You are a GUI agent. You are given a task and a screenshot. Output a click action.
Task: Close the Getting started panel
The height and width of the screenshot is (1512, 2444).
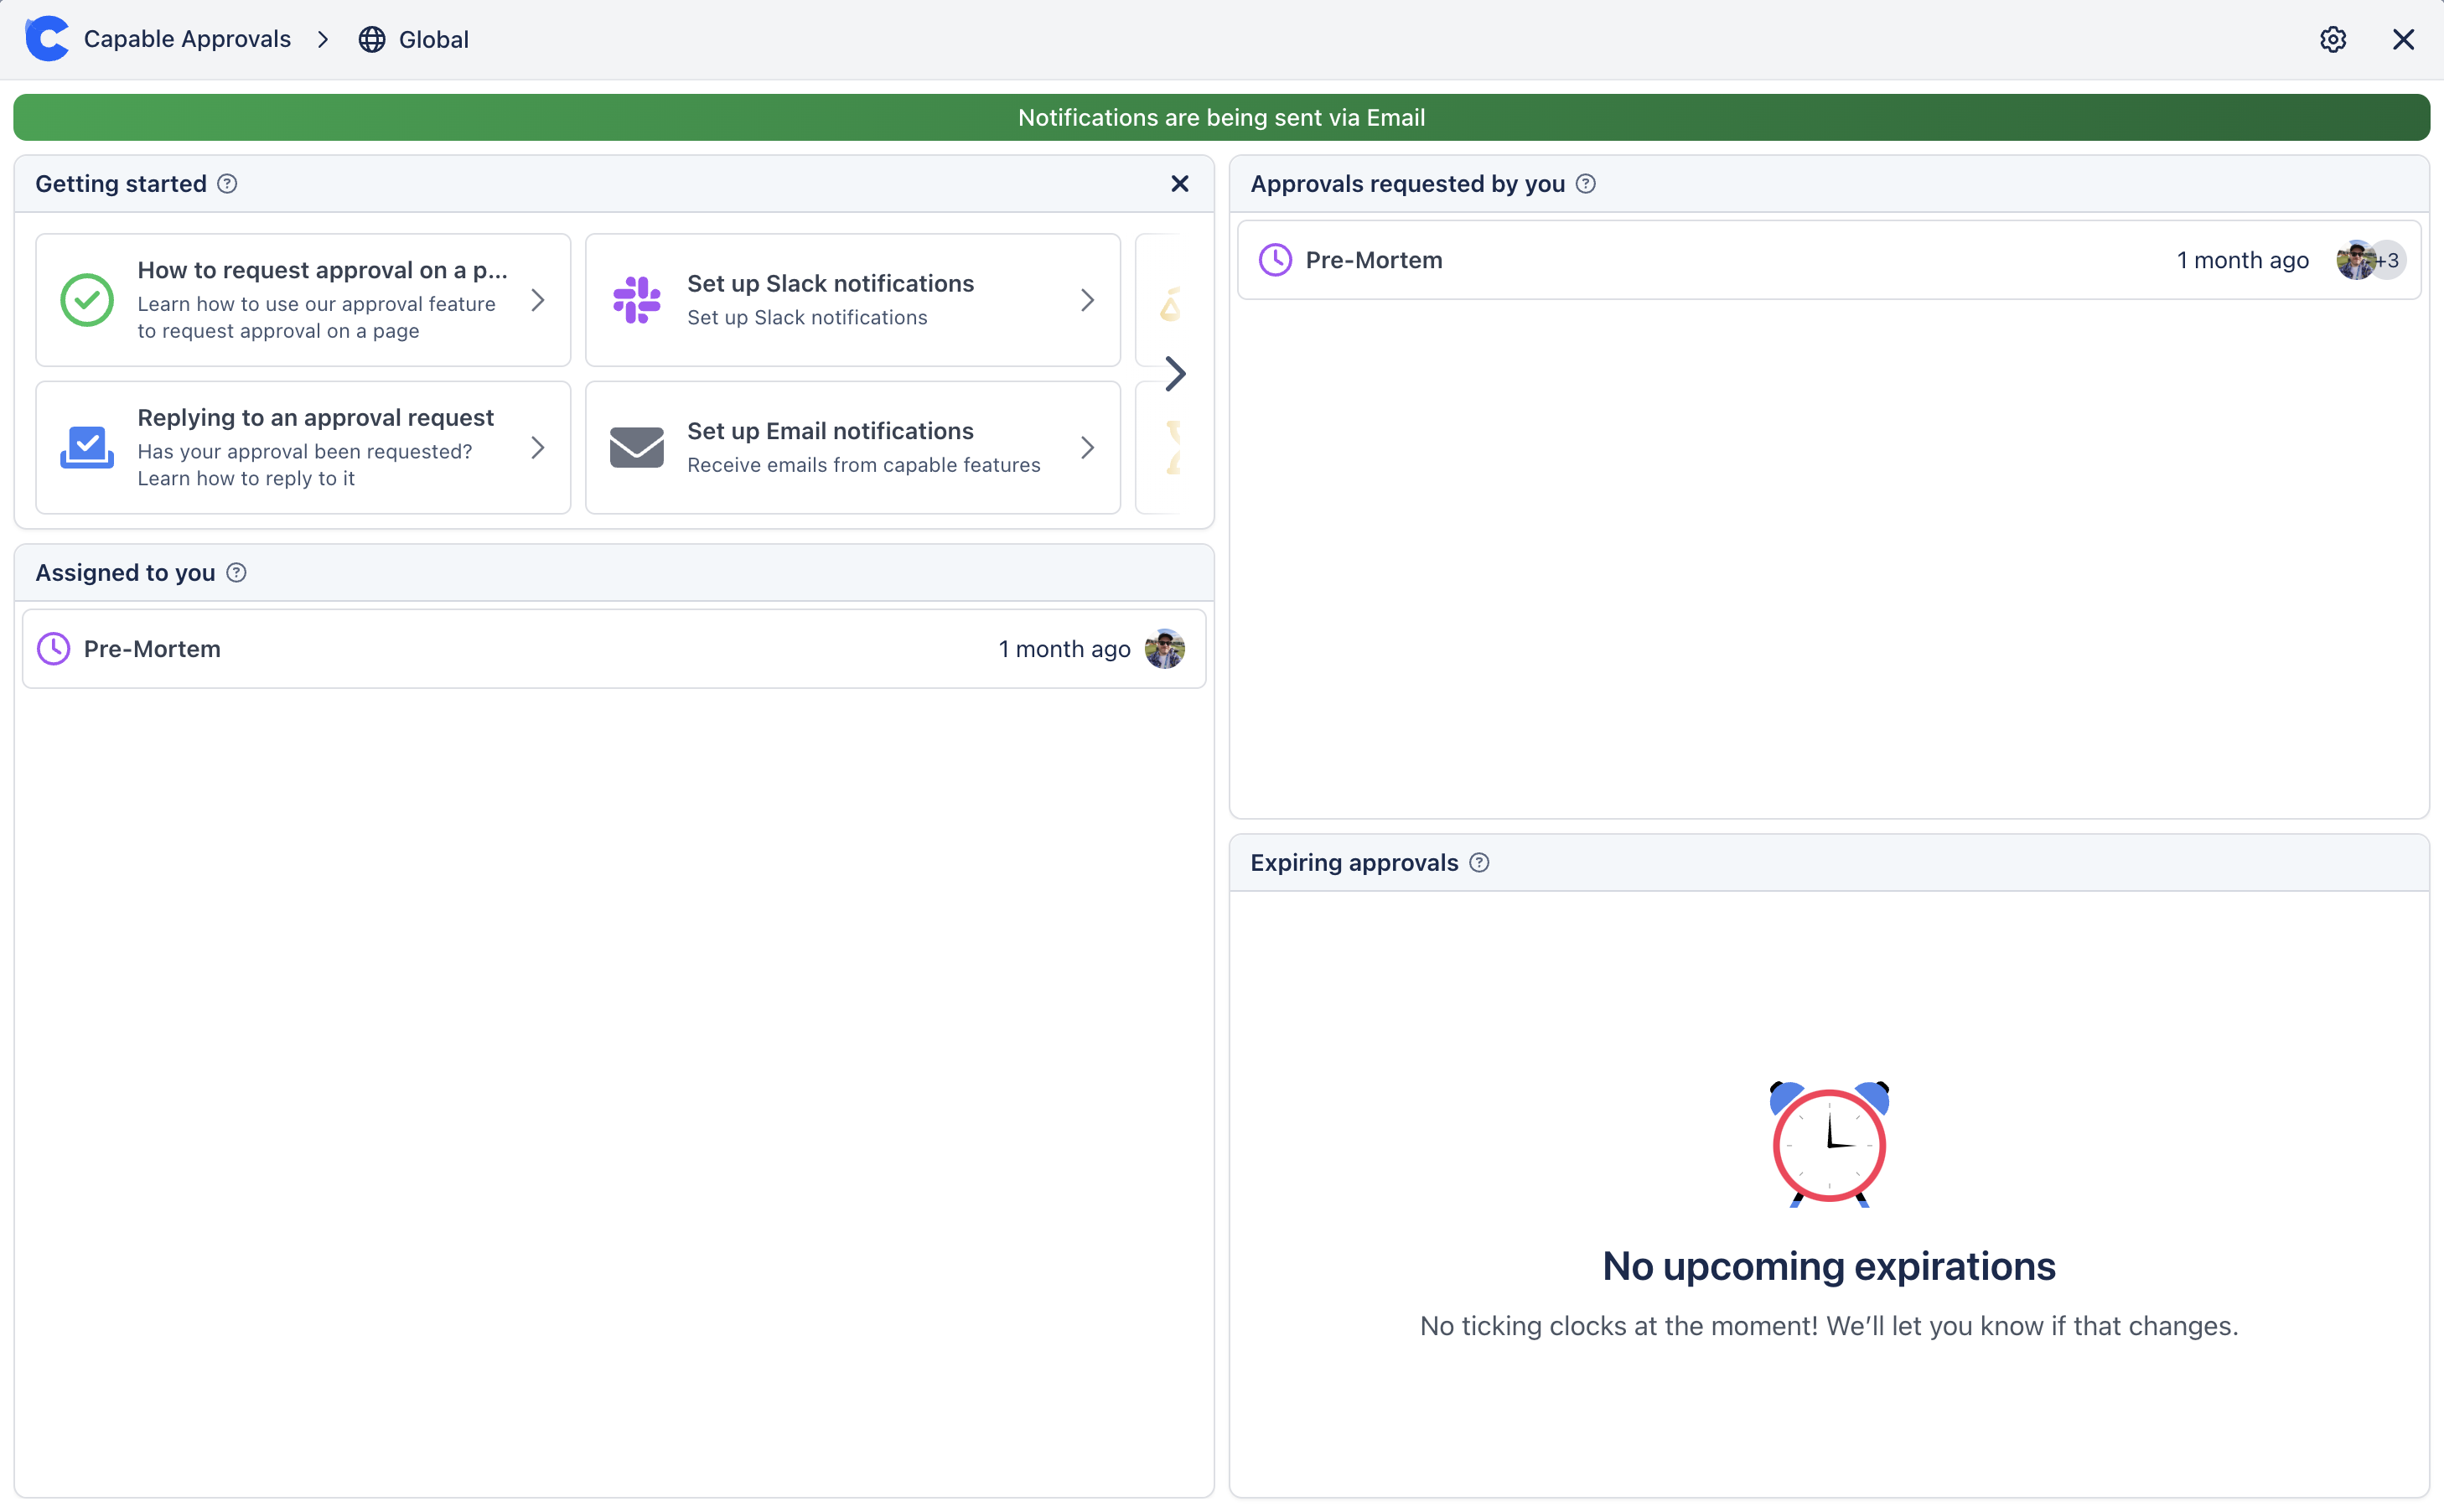[1180, 184]
